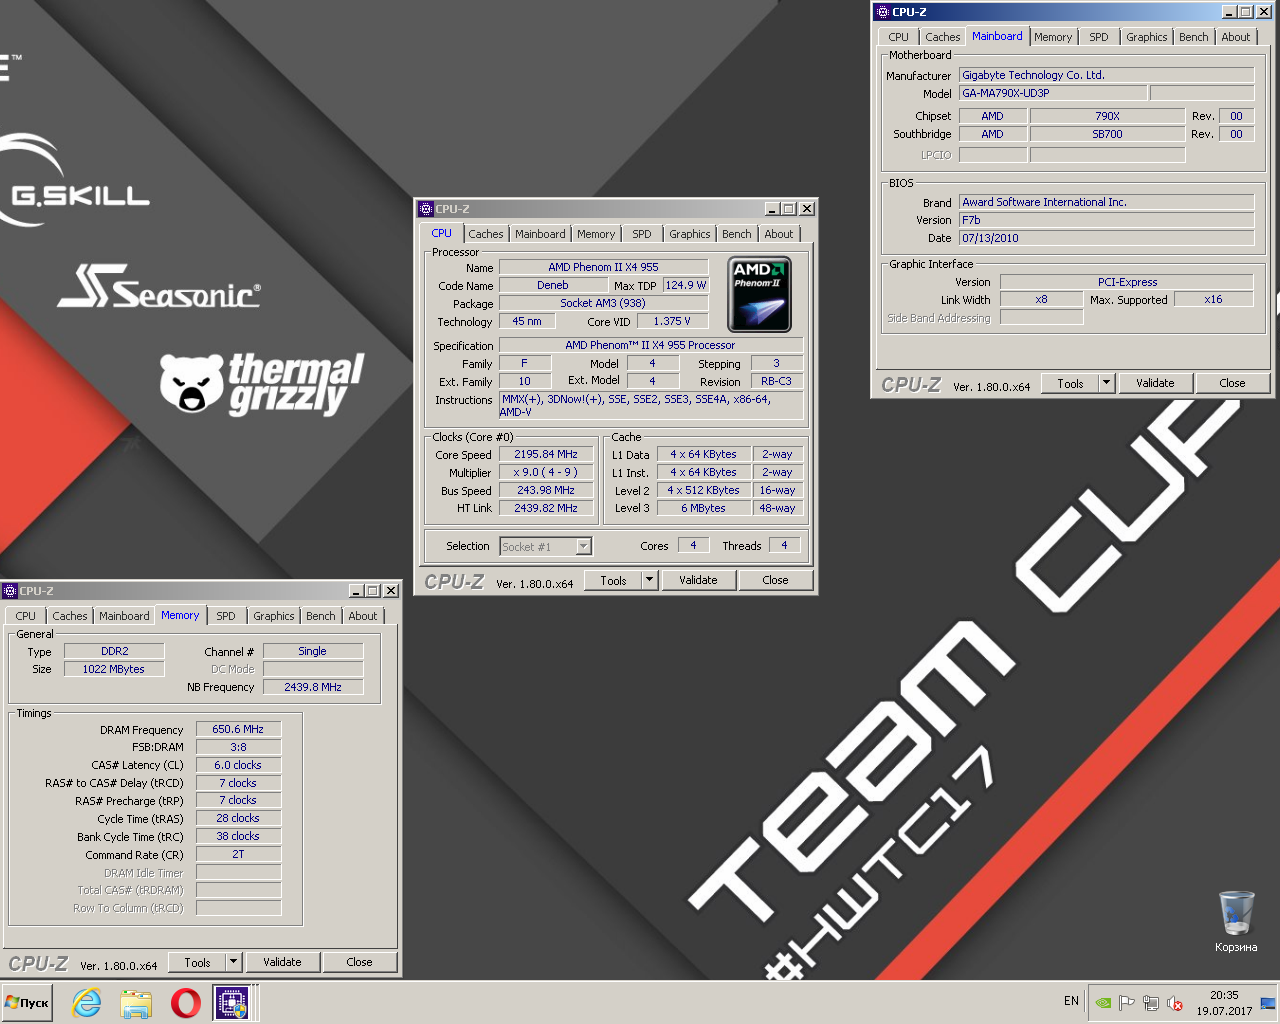Open Bench tab in center CPU-Z window
The height and width of the screenshot is (1024, 1280).
click(737, 234)
